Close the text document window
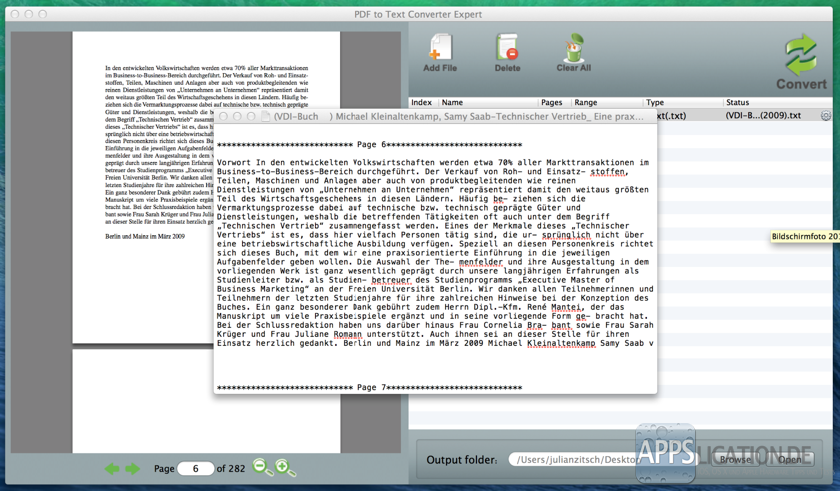The height and width of the screenshot is (491, 840). [223, 116]
